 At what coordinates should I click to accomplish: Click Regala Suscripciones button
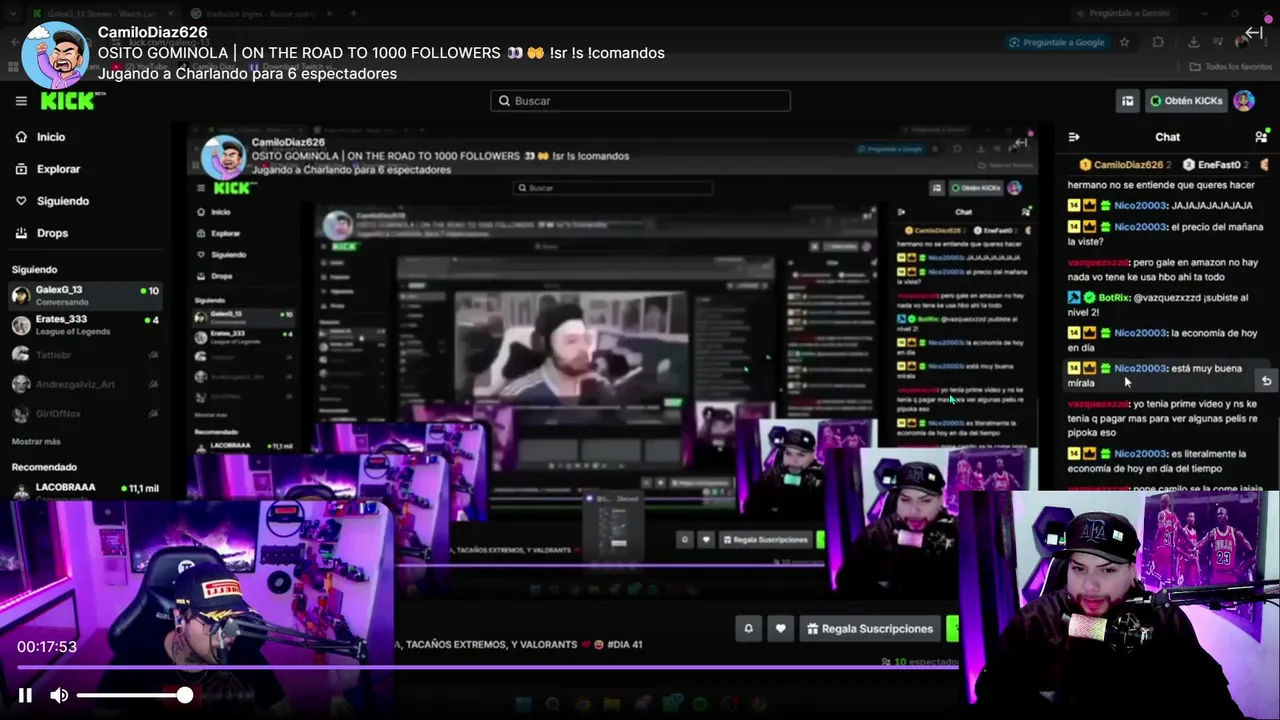click(869, 629)
